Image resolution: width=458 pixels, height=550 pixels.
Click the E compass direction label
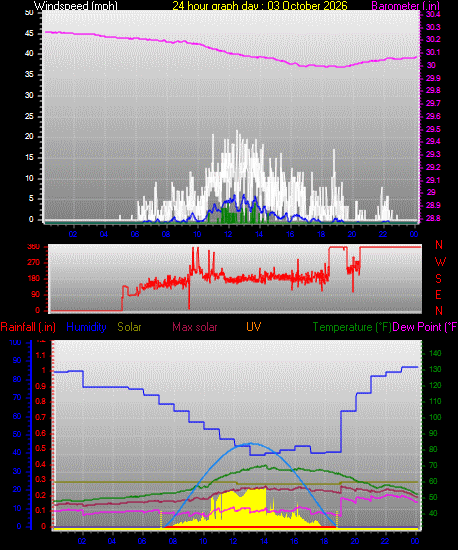point(438,295)
